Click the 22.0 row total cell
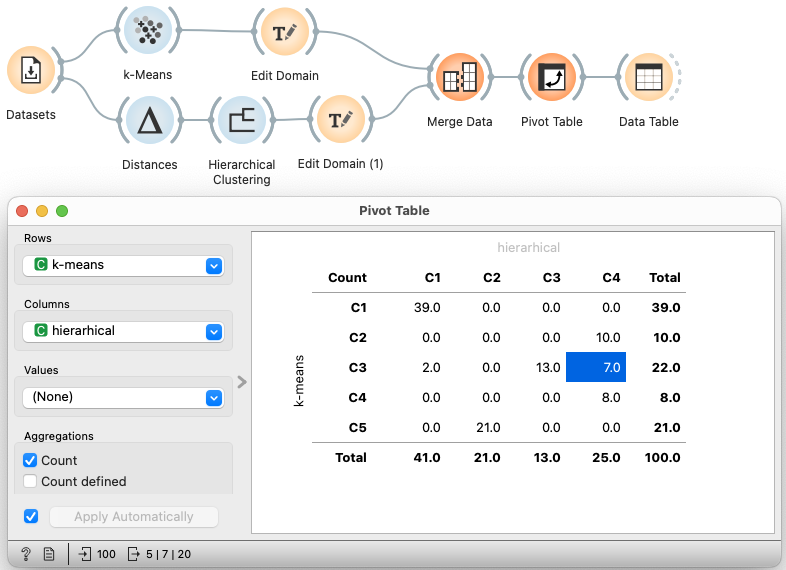 click(x=666, y=367)
